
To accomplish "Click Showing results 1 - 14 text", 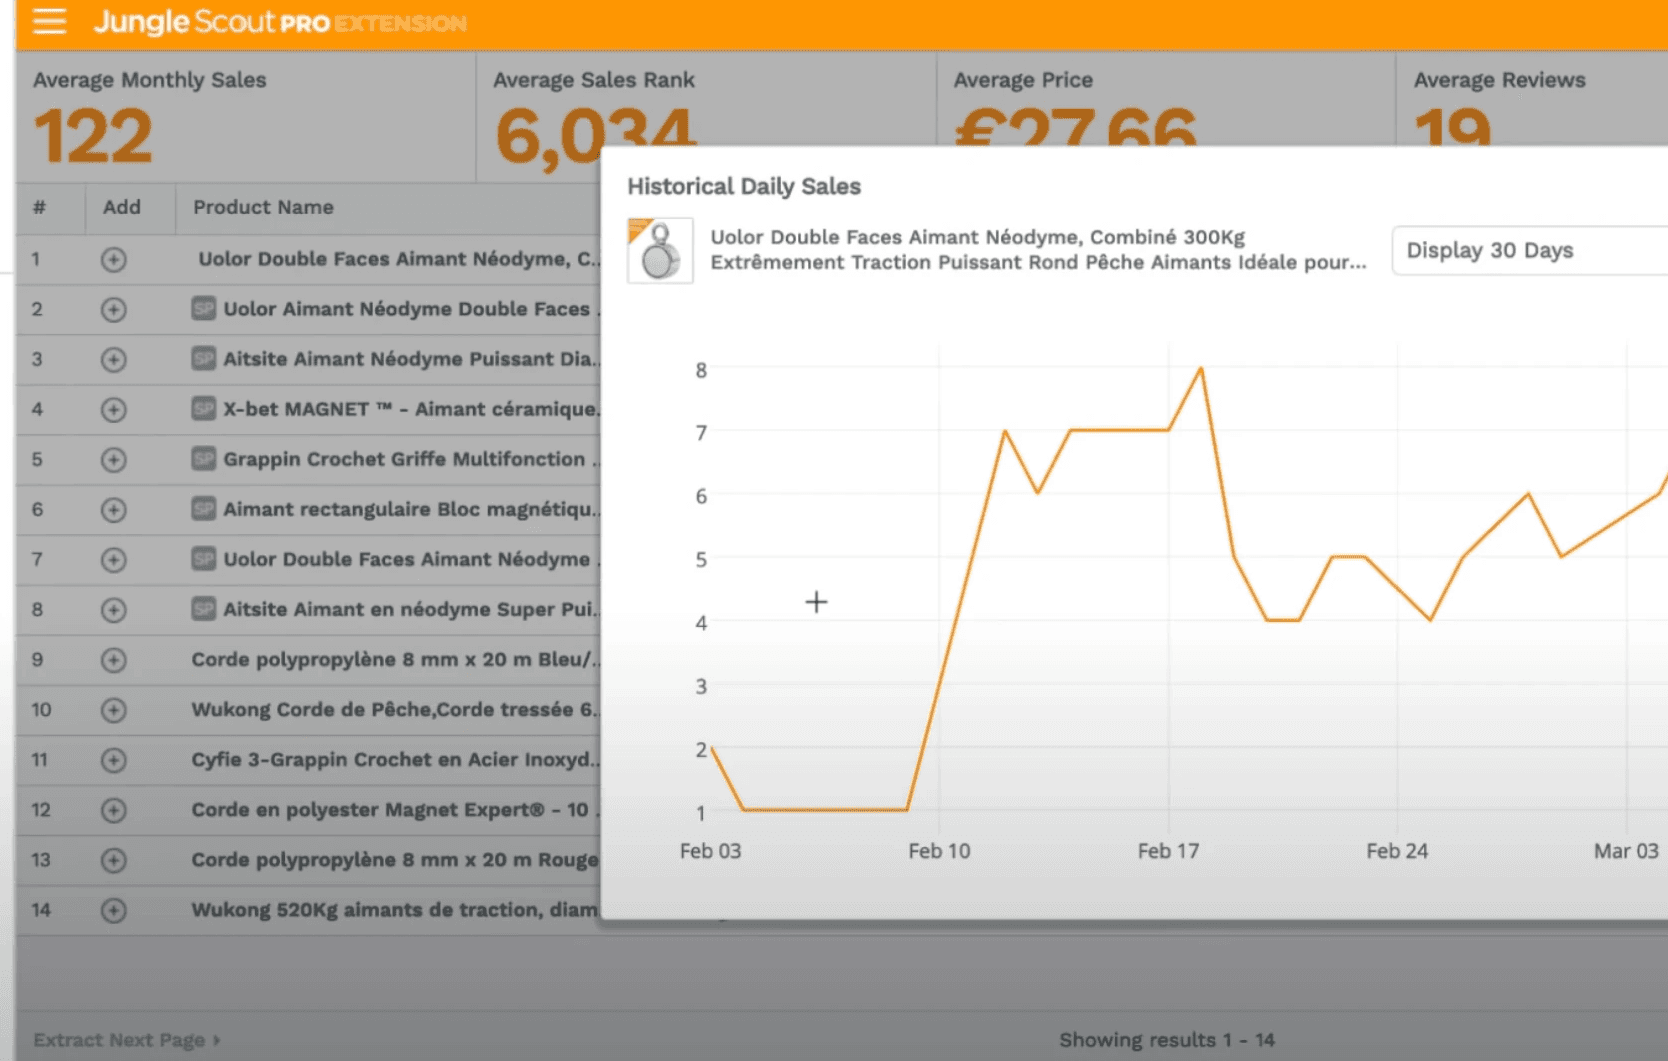I will pos(1167,1040).
